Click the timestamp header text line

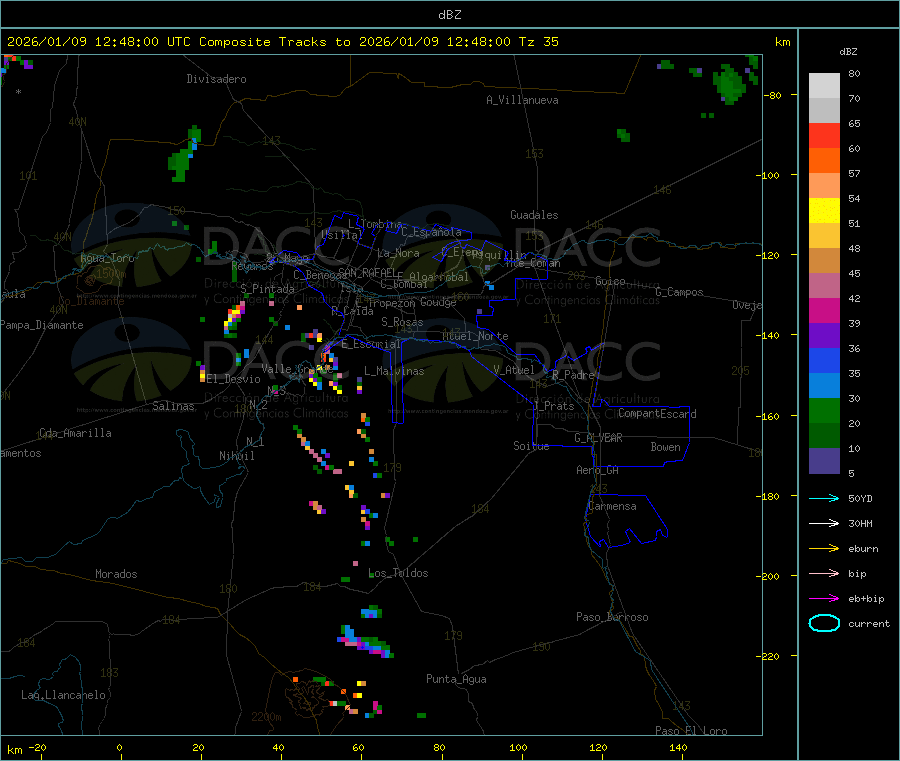pos(283,42)
